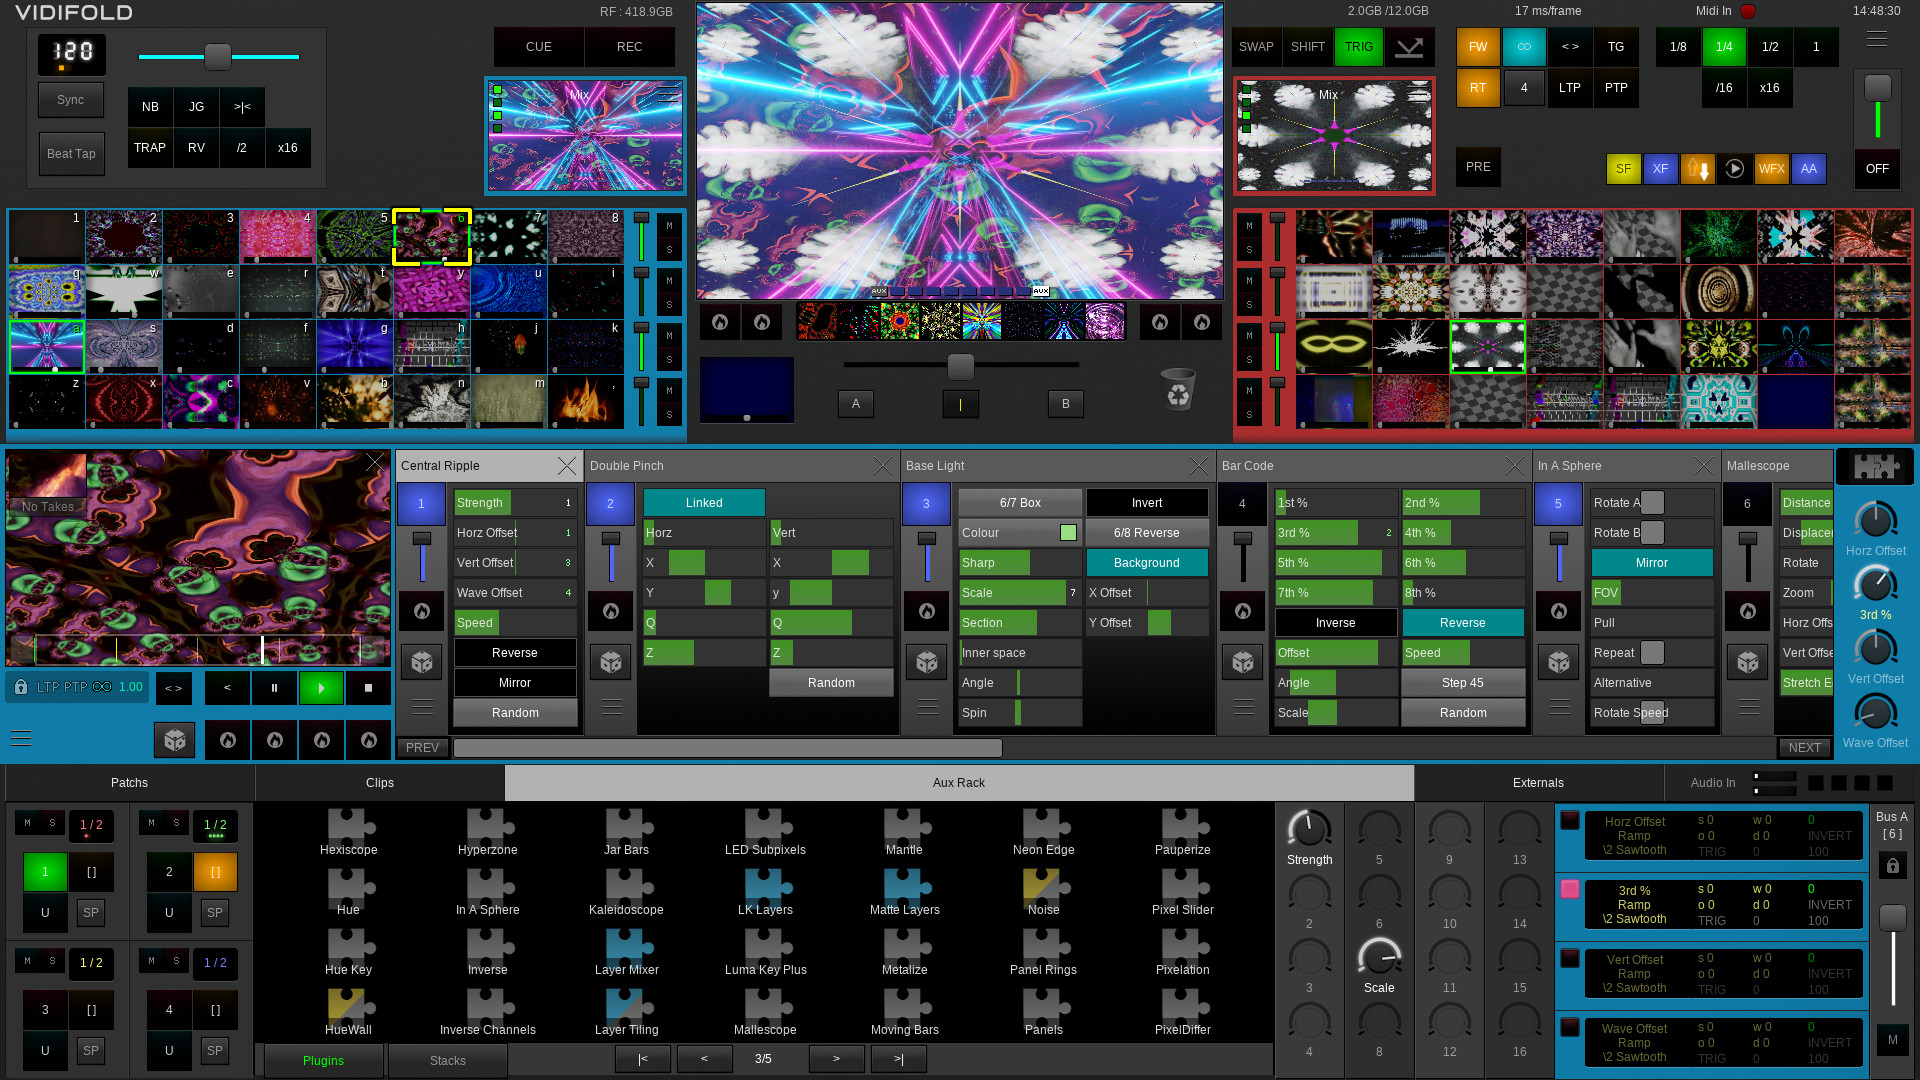Click the cyan infinity loop button

click(x=1524, y=47)
